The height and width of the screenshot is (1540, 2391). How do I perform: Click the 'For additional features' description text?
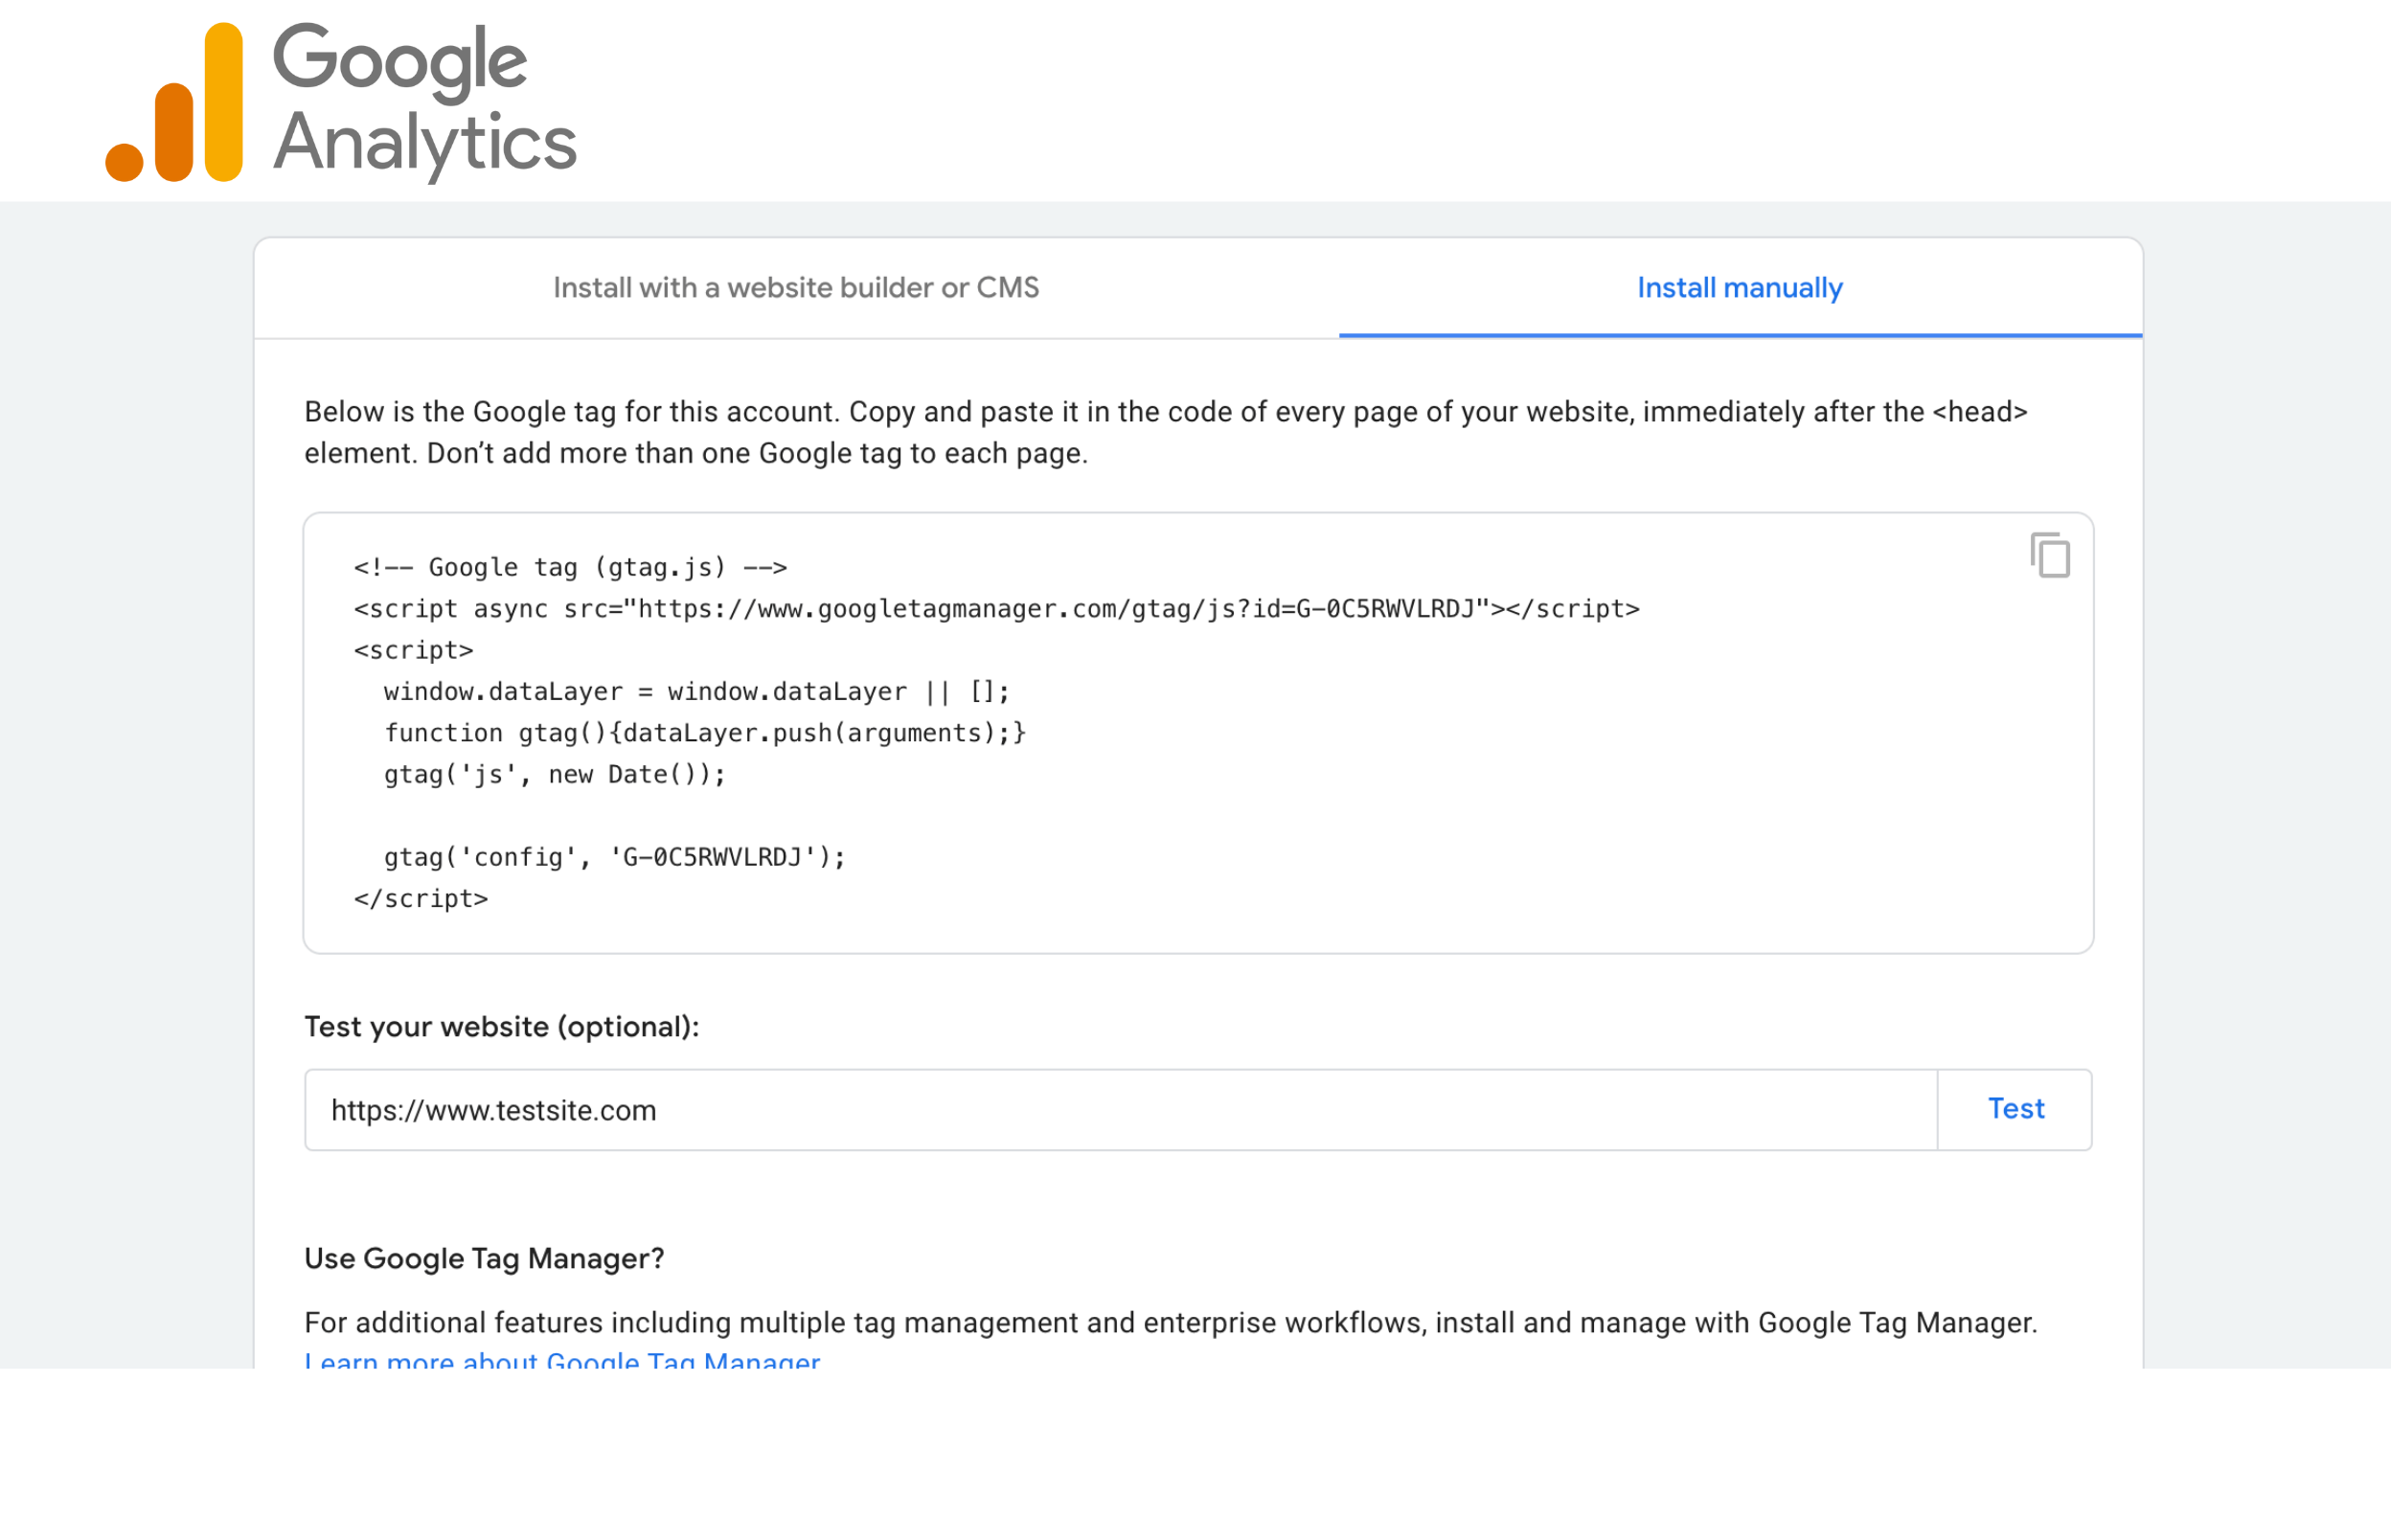pos(1170,1322)
